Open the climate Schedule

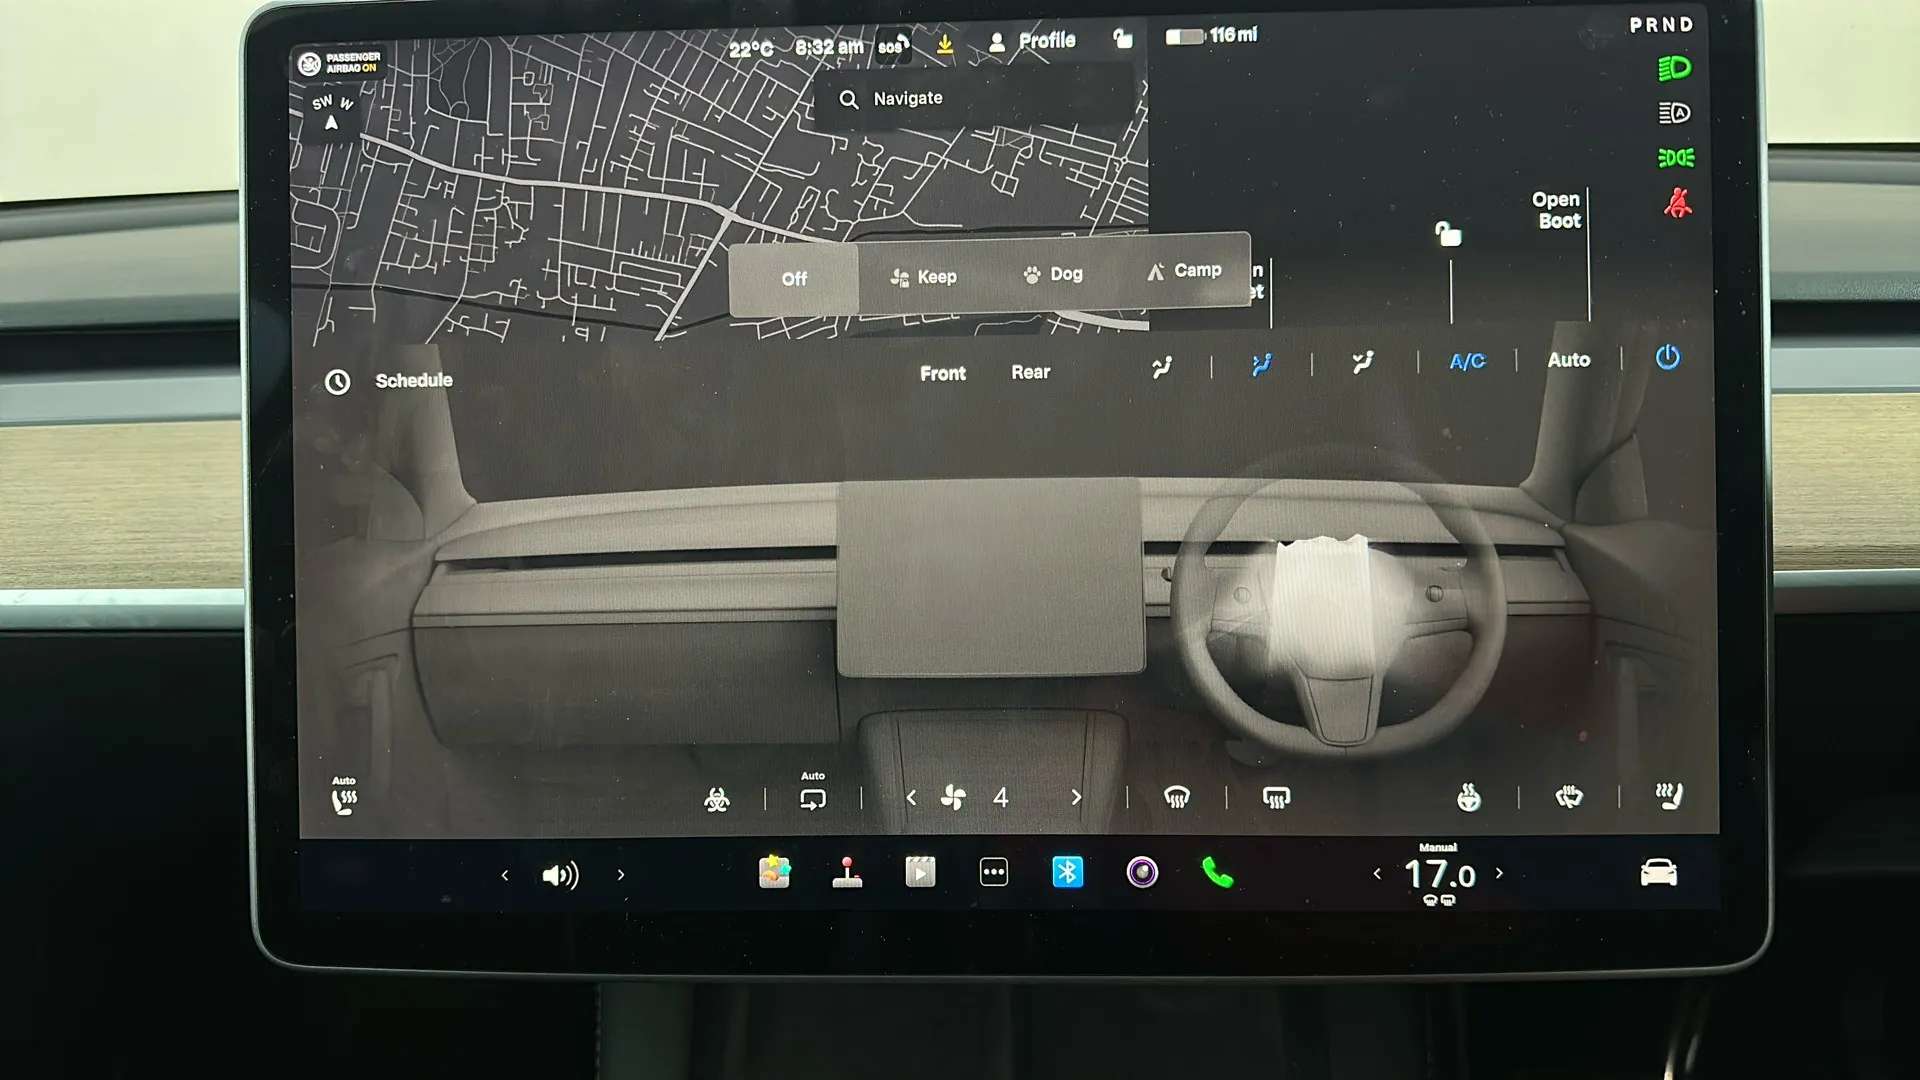pyautogui.click(x=389, y=381)
